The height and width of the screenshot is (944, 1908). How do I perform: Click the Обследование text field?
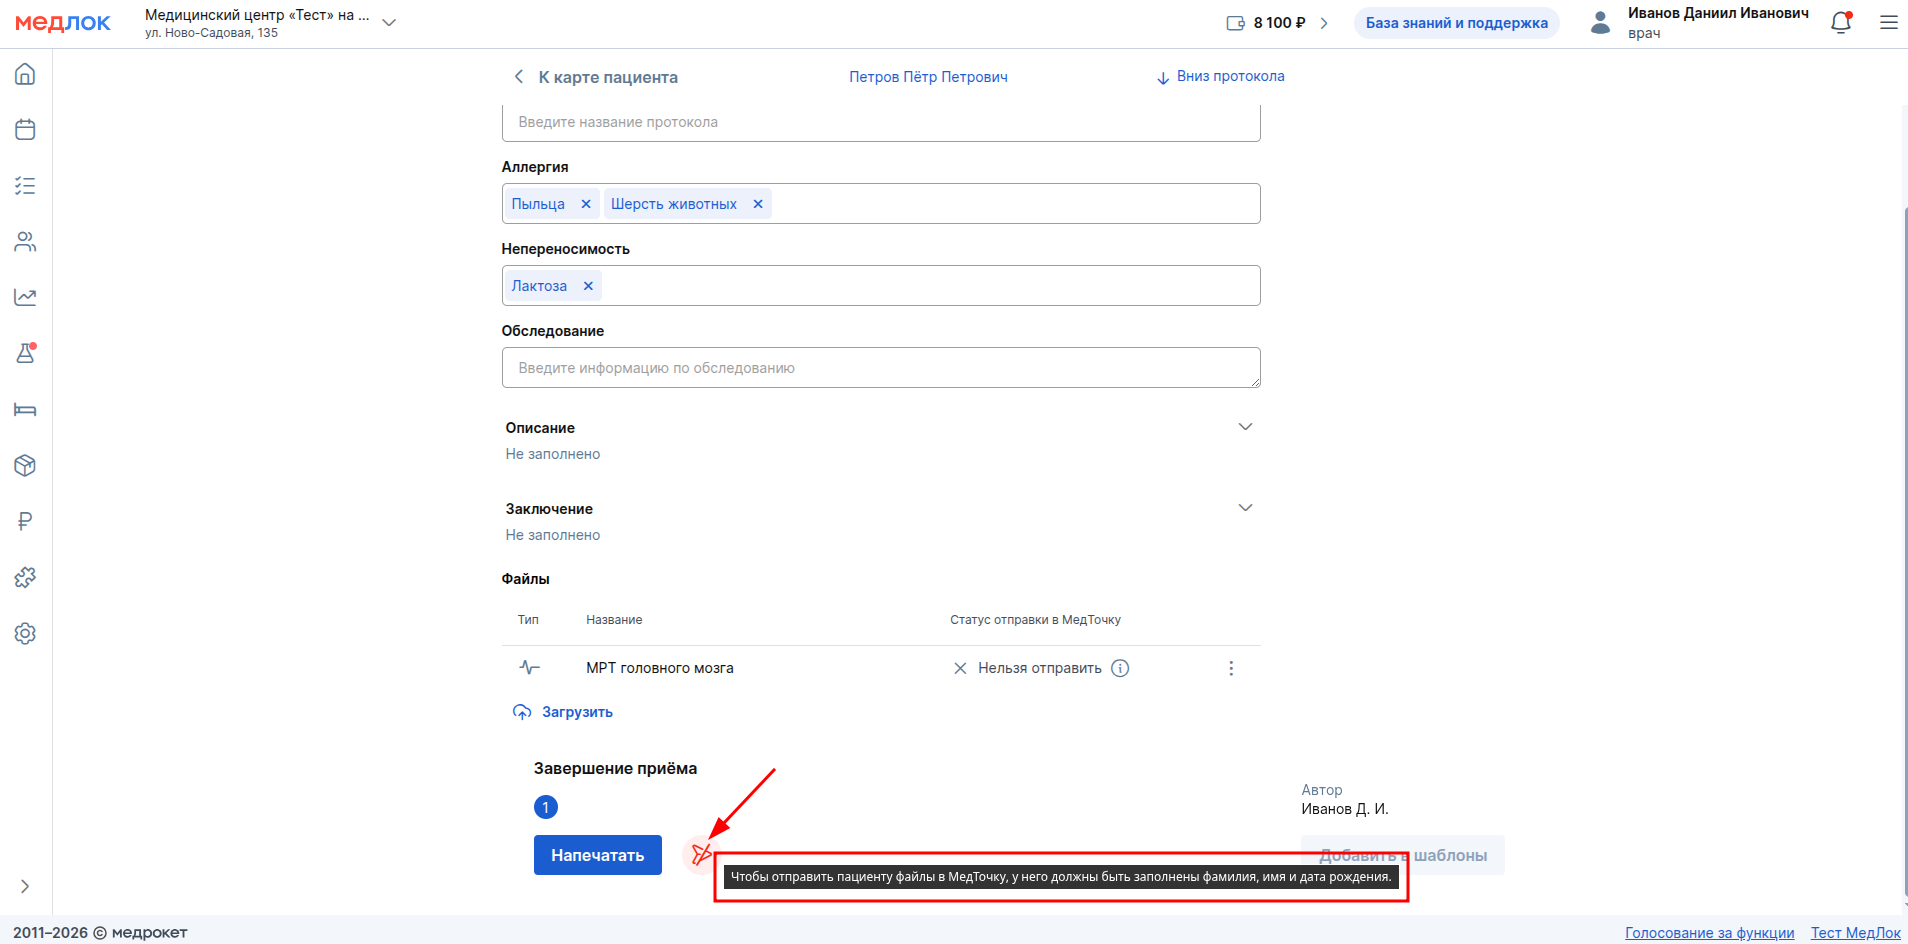coord(880,368)
